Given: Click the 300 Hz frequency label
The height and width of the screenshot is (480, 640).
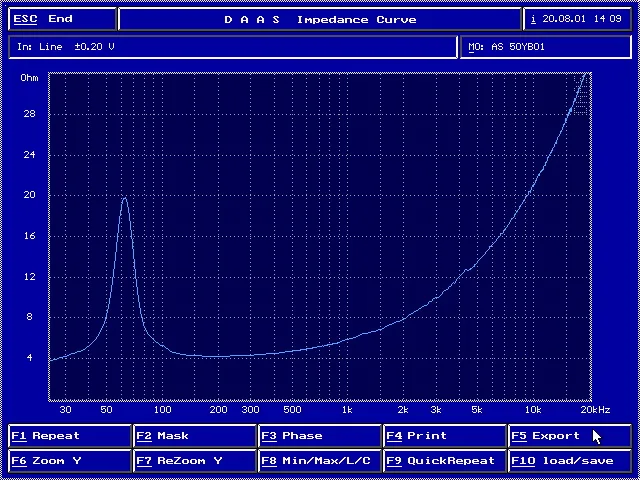Looking at the screenshot, I should tap(250, 409).
